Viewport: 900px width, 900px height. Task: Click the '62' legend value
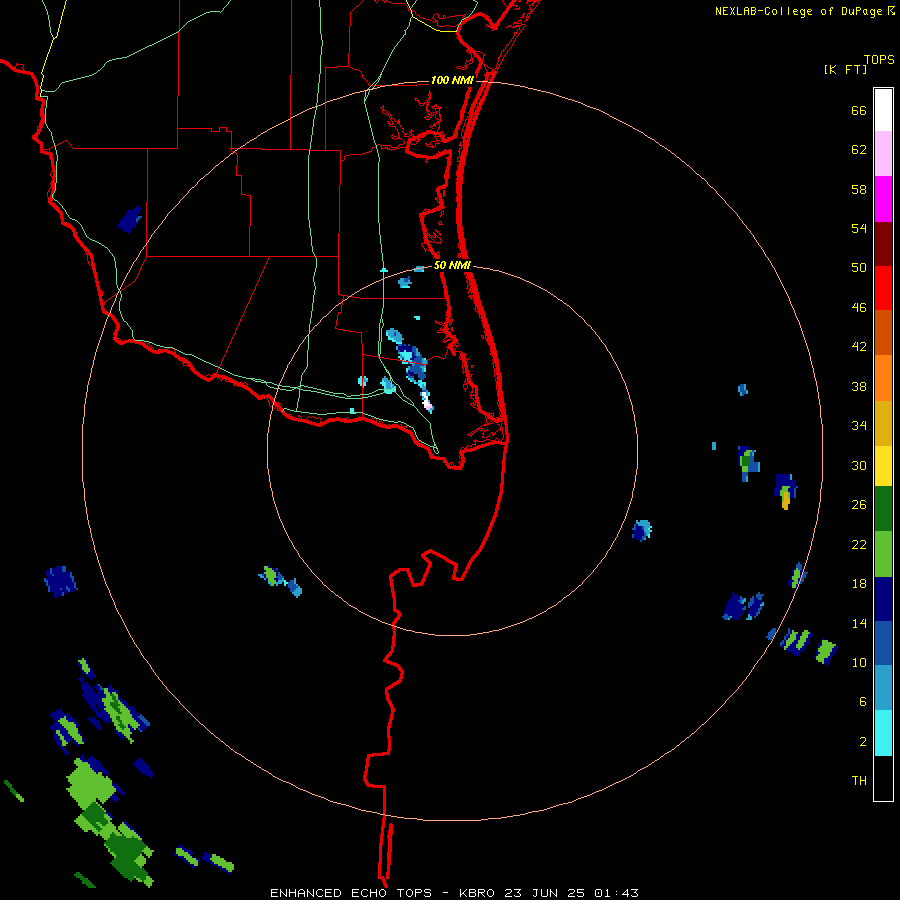point(859,150)
